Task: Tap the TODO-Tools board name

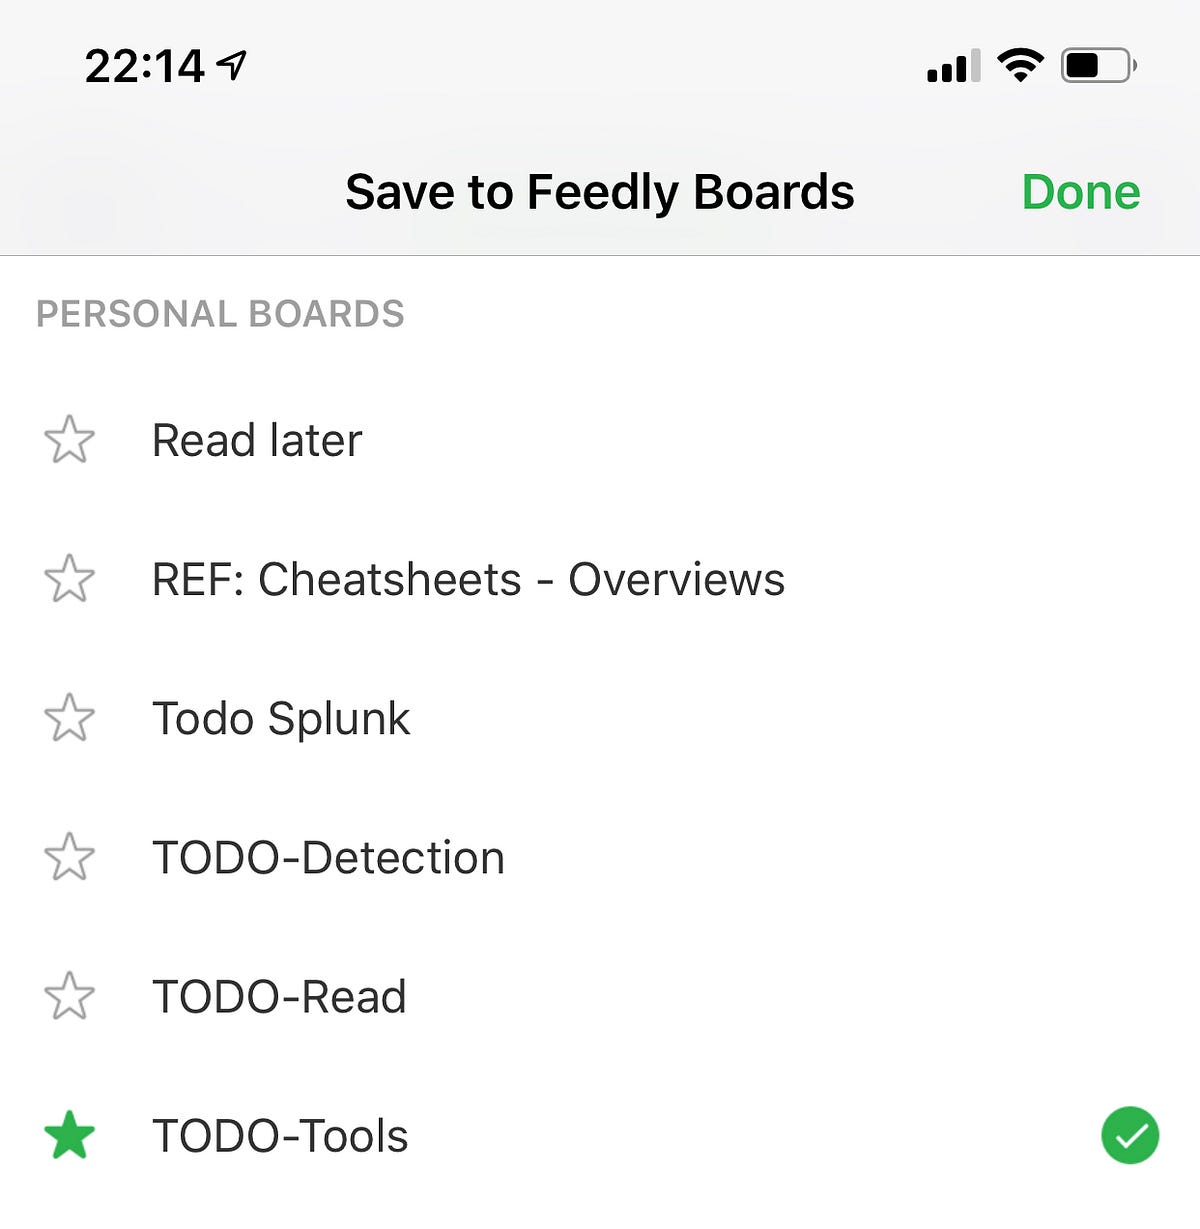Action: point(280,1136)
